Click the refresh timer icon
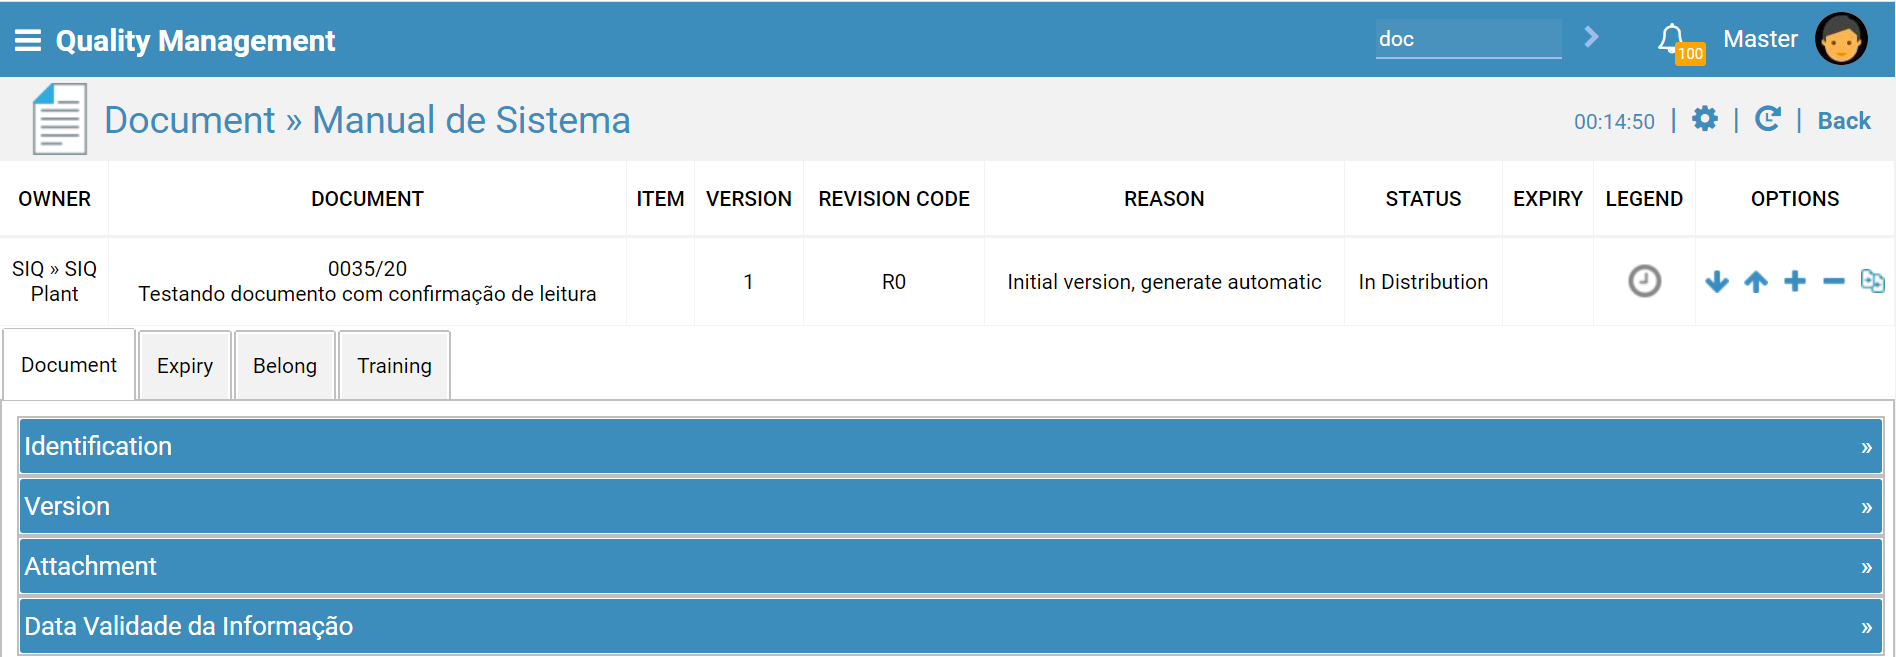Viewport: 1896px width, 657px height. 1768,119
